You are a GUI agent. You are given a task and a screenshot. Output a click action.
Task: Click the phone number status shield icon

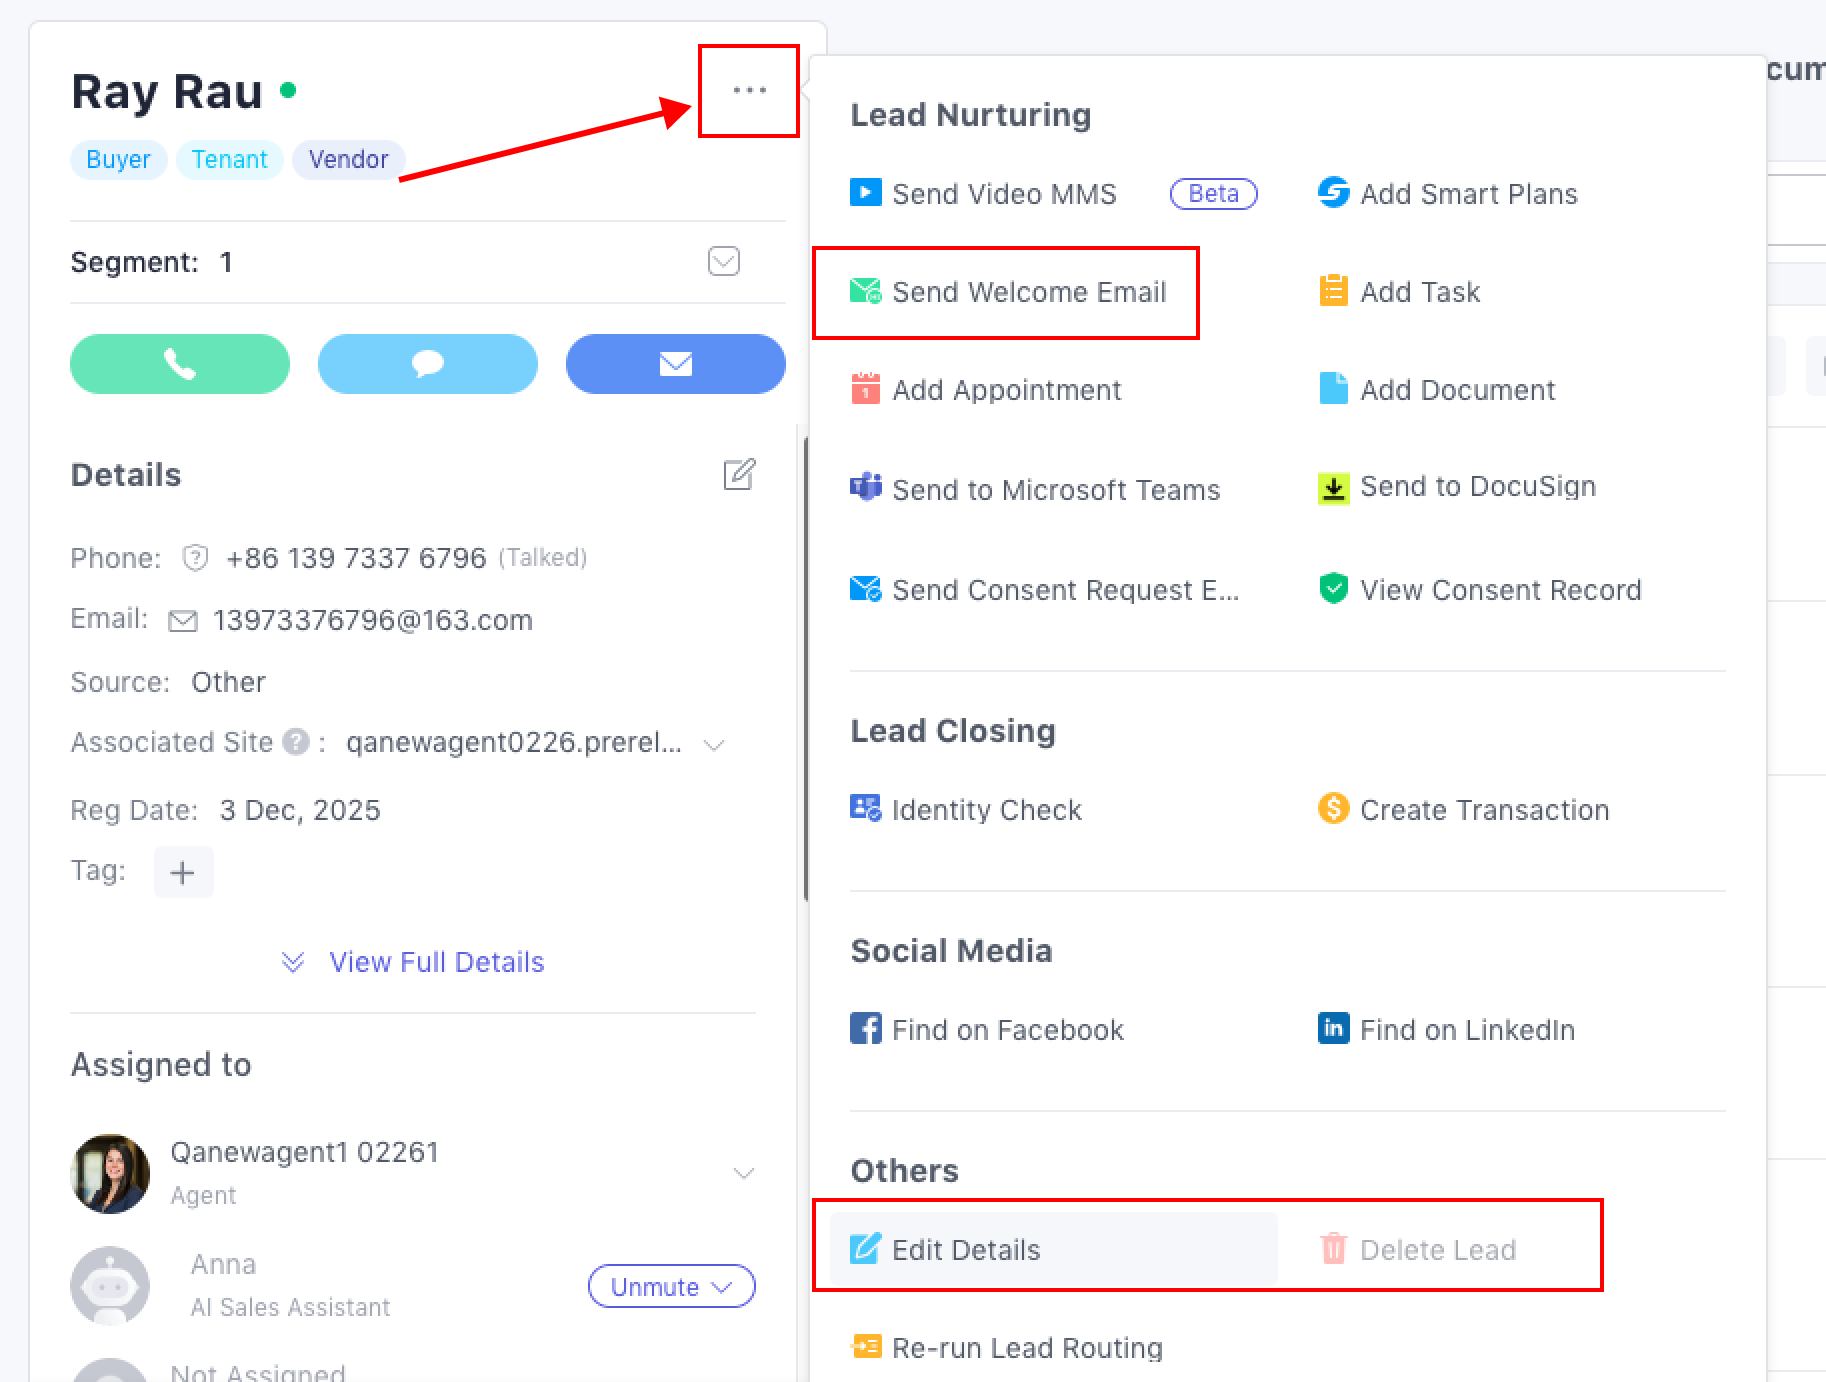coord(195,557)
